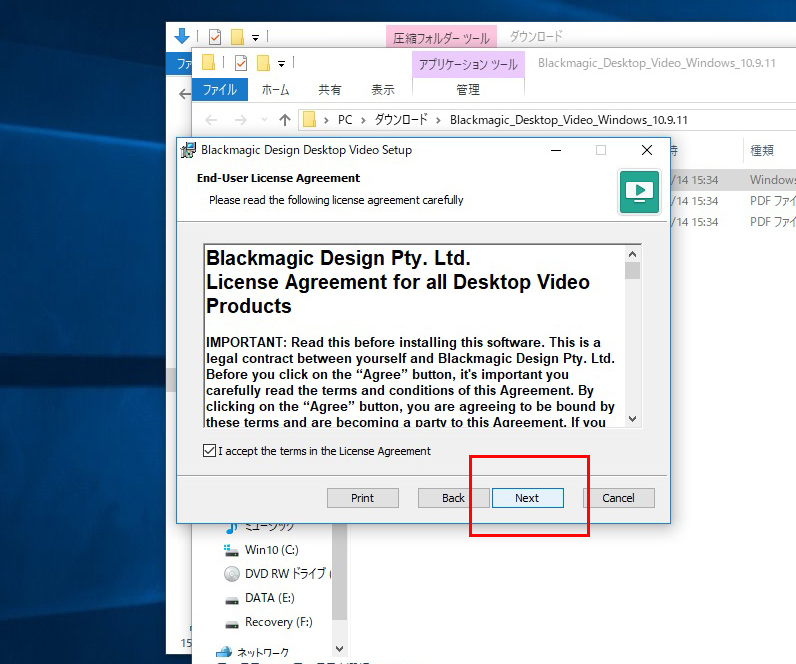Click PC in the address breadcrumb
Viewport: 796px width, 664px height.
coord(345,120)
